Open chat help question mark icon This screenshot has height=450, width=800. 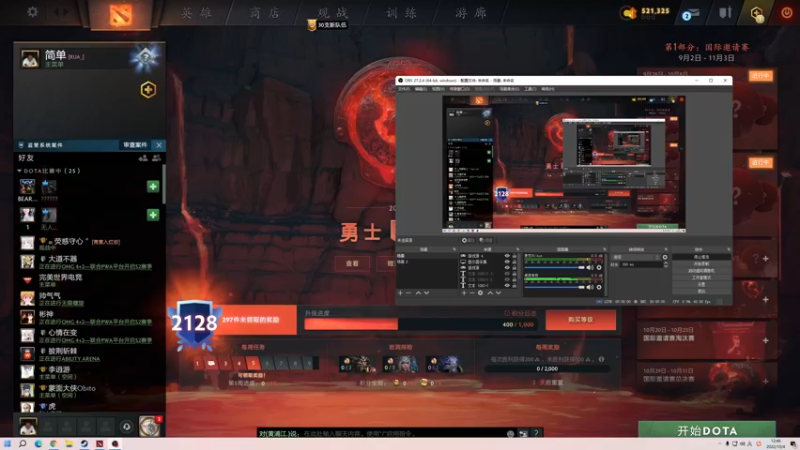[536, 433]
